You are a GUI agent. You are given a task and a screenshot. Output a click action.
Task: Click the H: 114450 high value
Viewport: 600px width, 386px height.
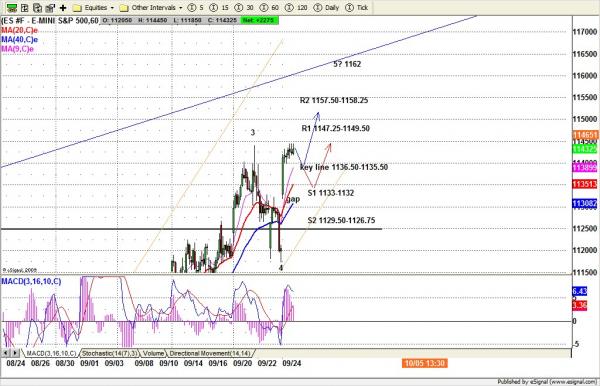click(x=153, y=20)
